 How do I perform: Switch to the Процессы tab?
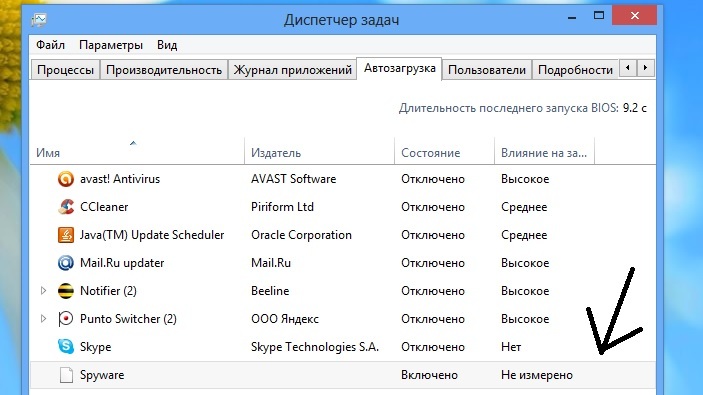[x=65, y=70]
